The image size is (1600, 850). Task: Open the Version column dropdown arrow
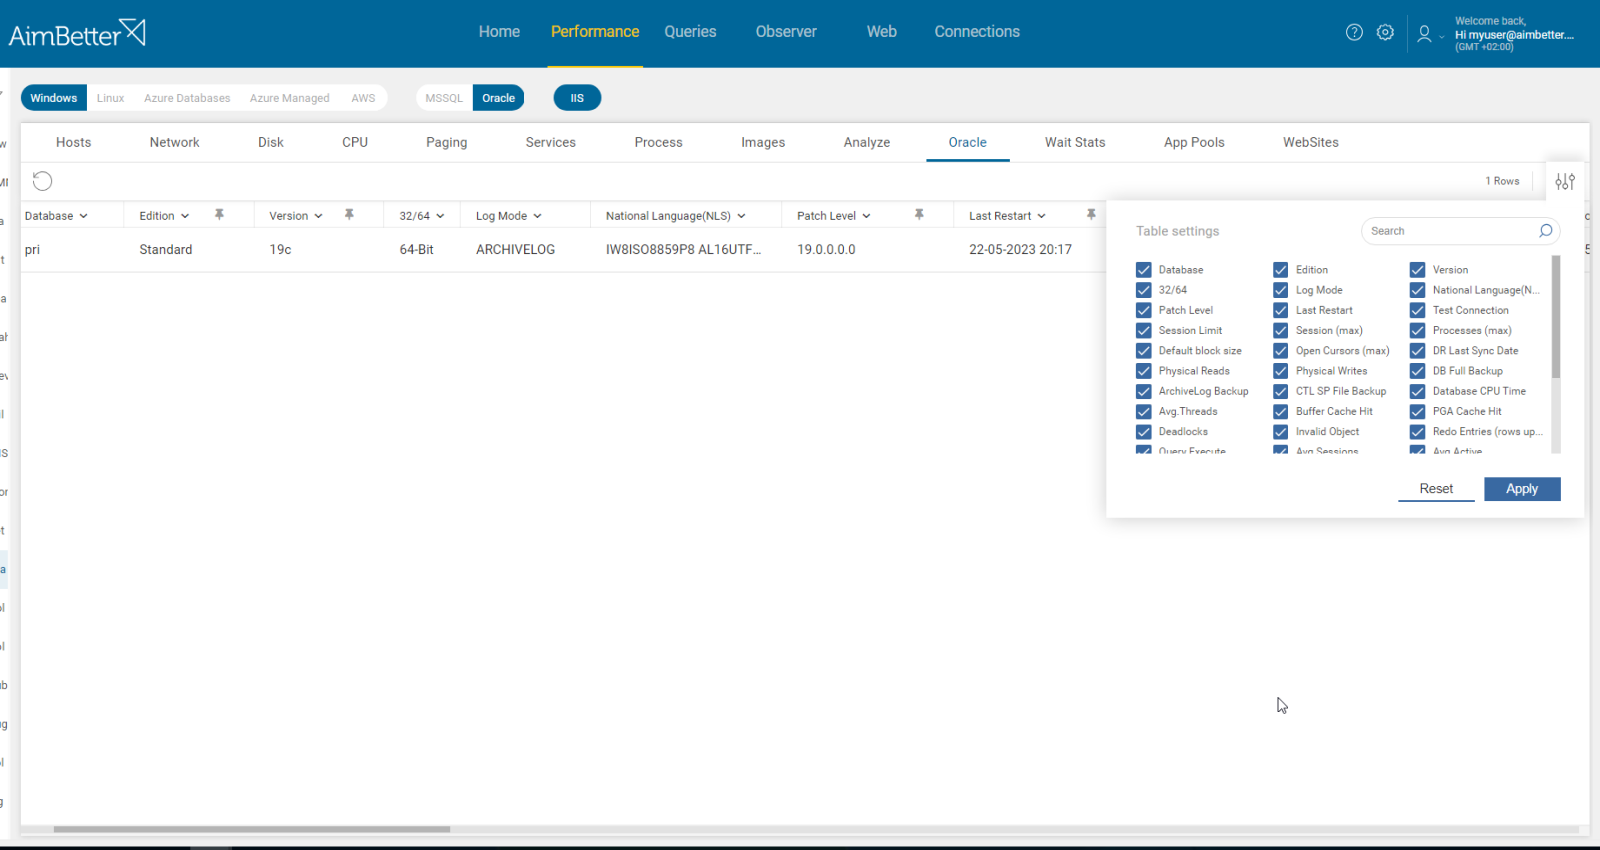318,216
